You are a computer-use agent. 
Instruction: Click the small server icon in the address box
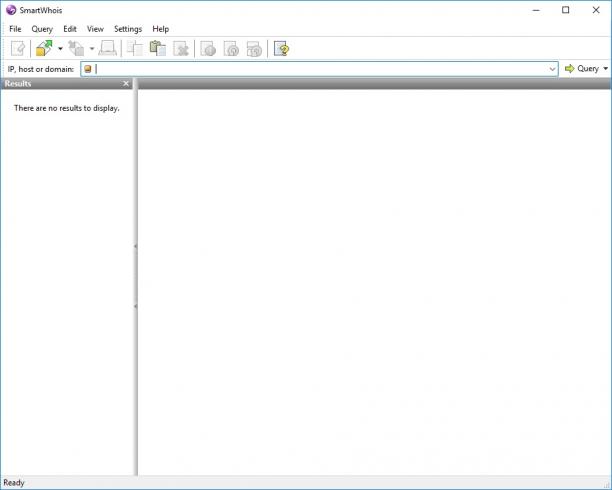coord(88,69)
